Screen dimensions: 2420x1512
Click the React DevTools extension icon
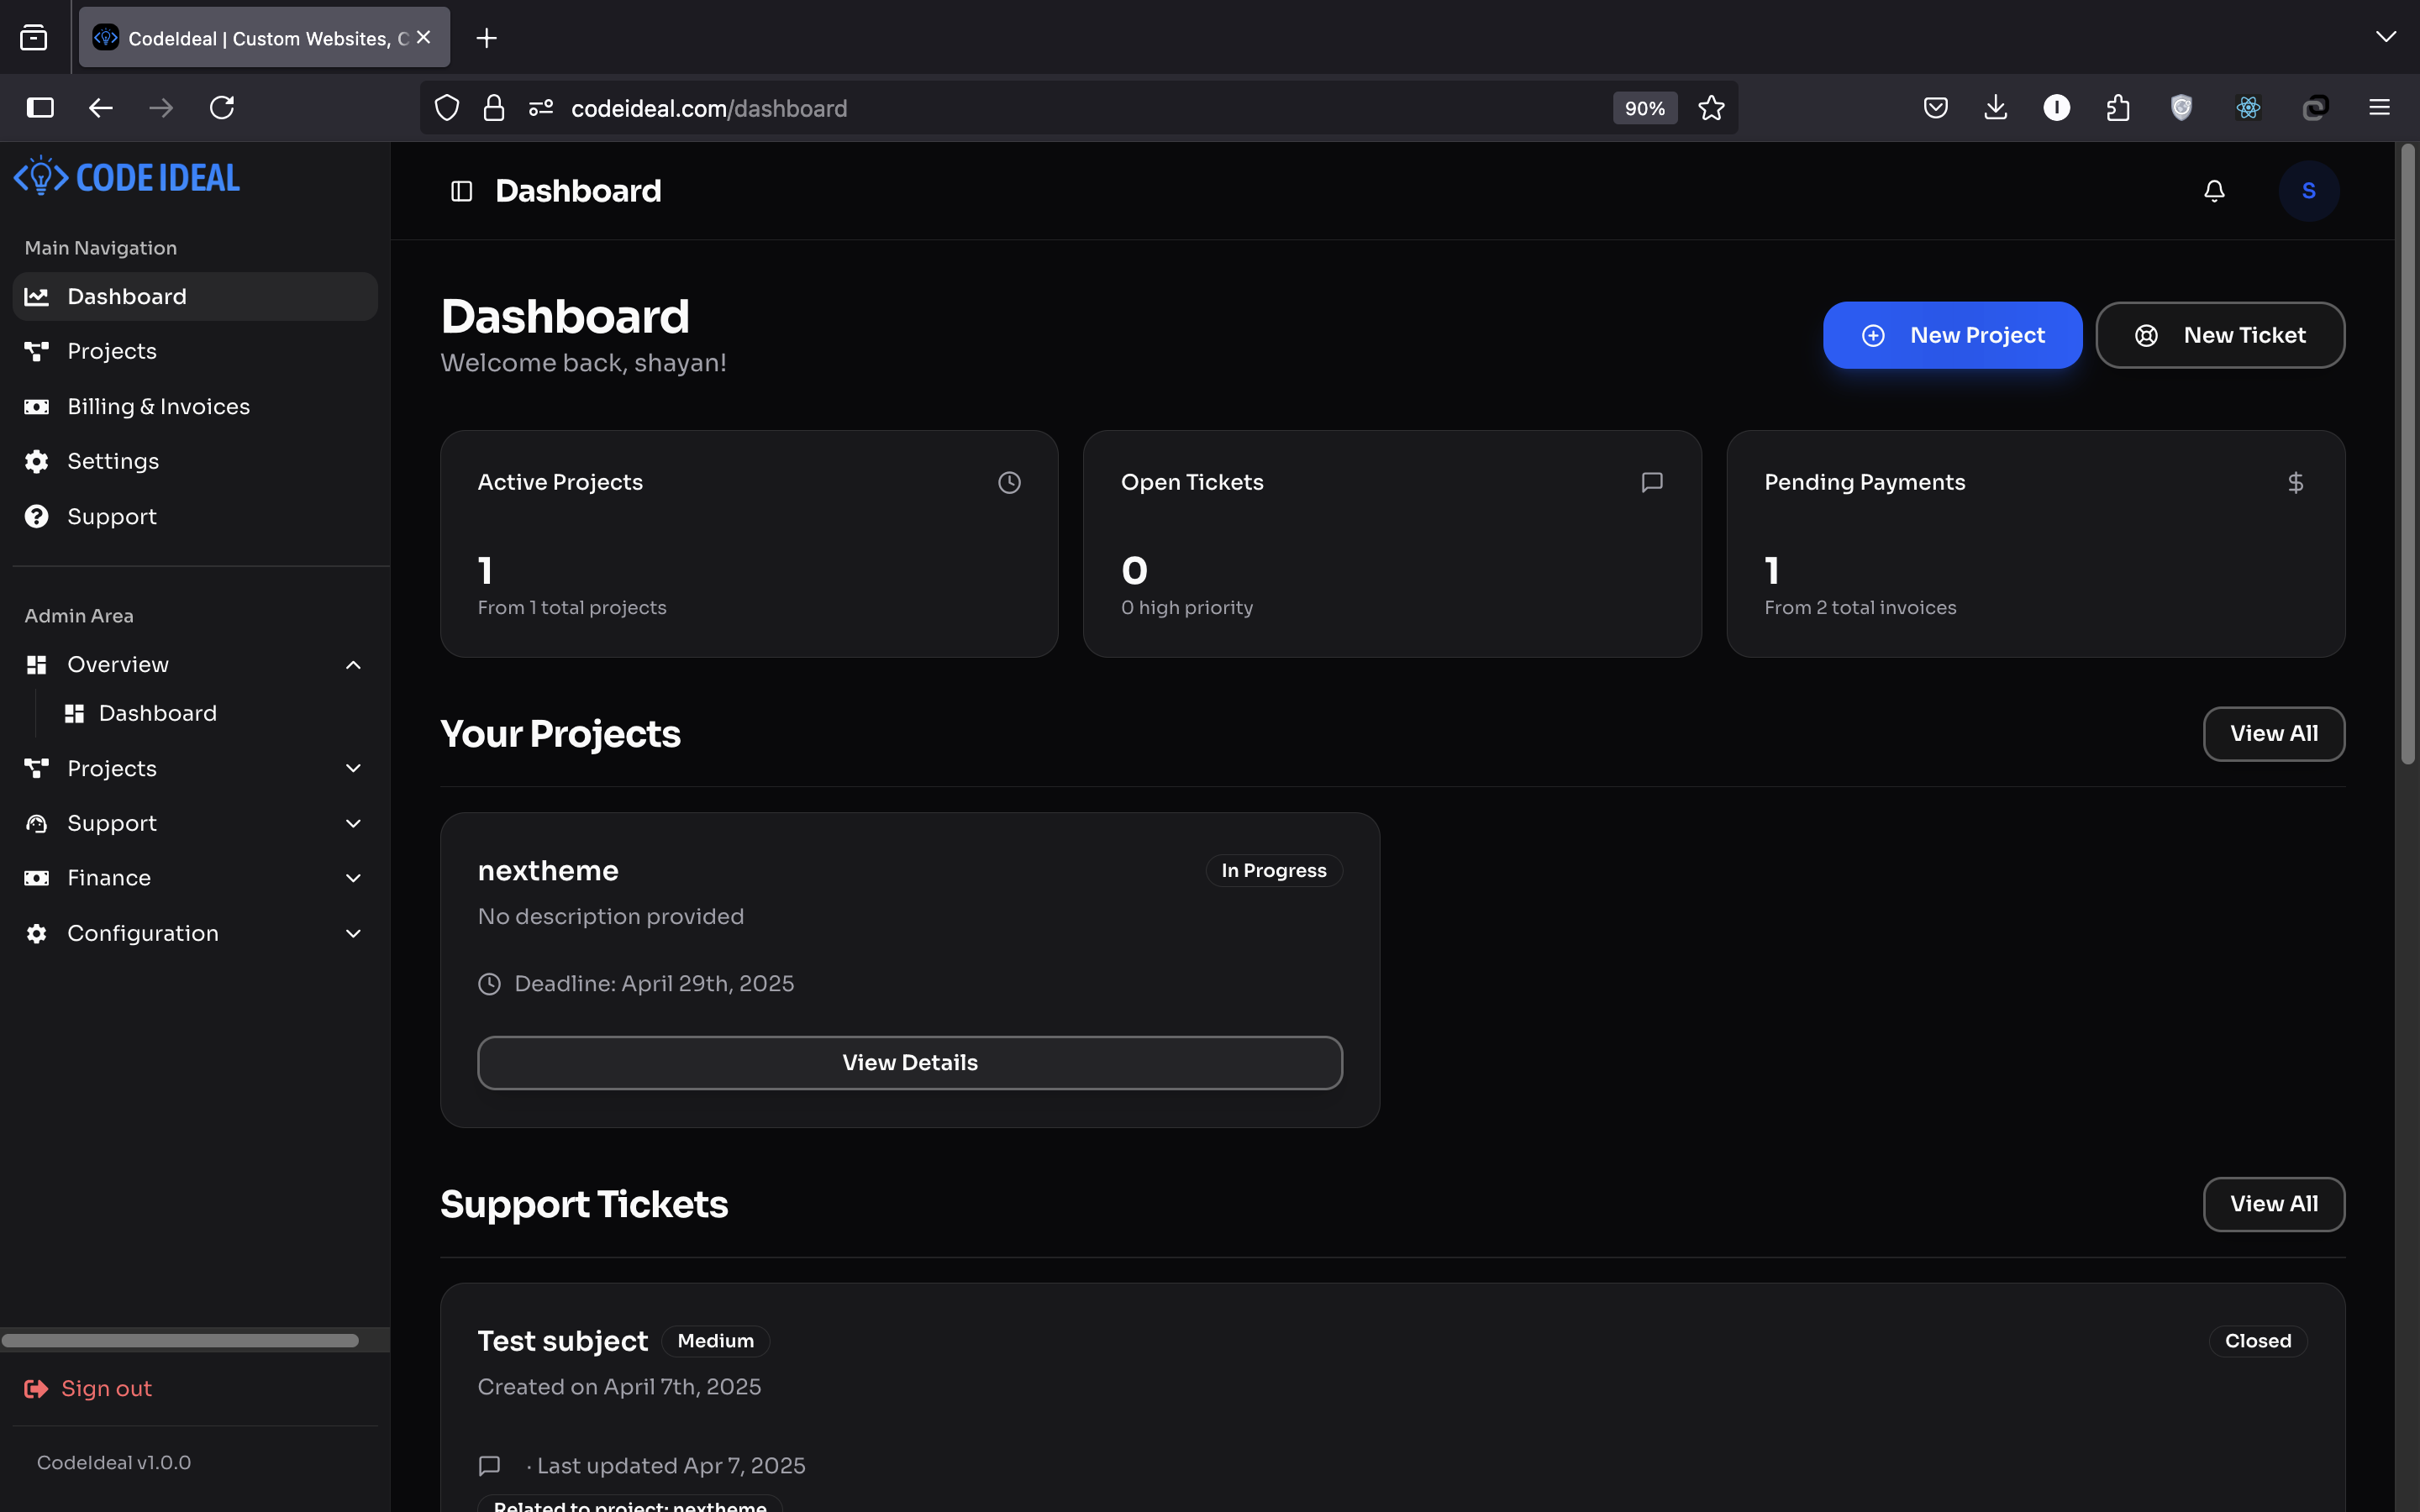click(2248, 108)
